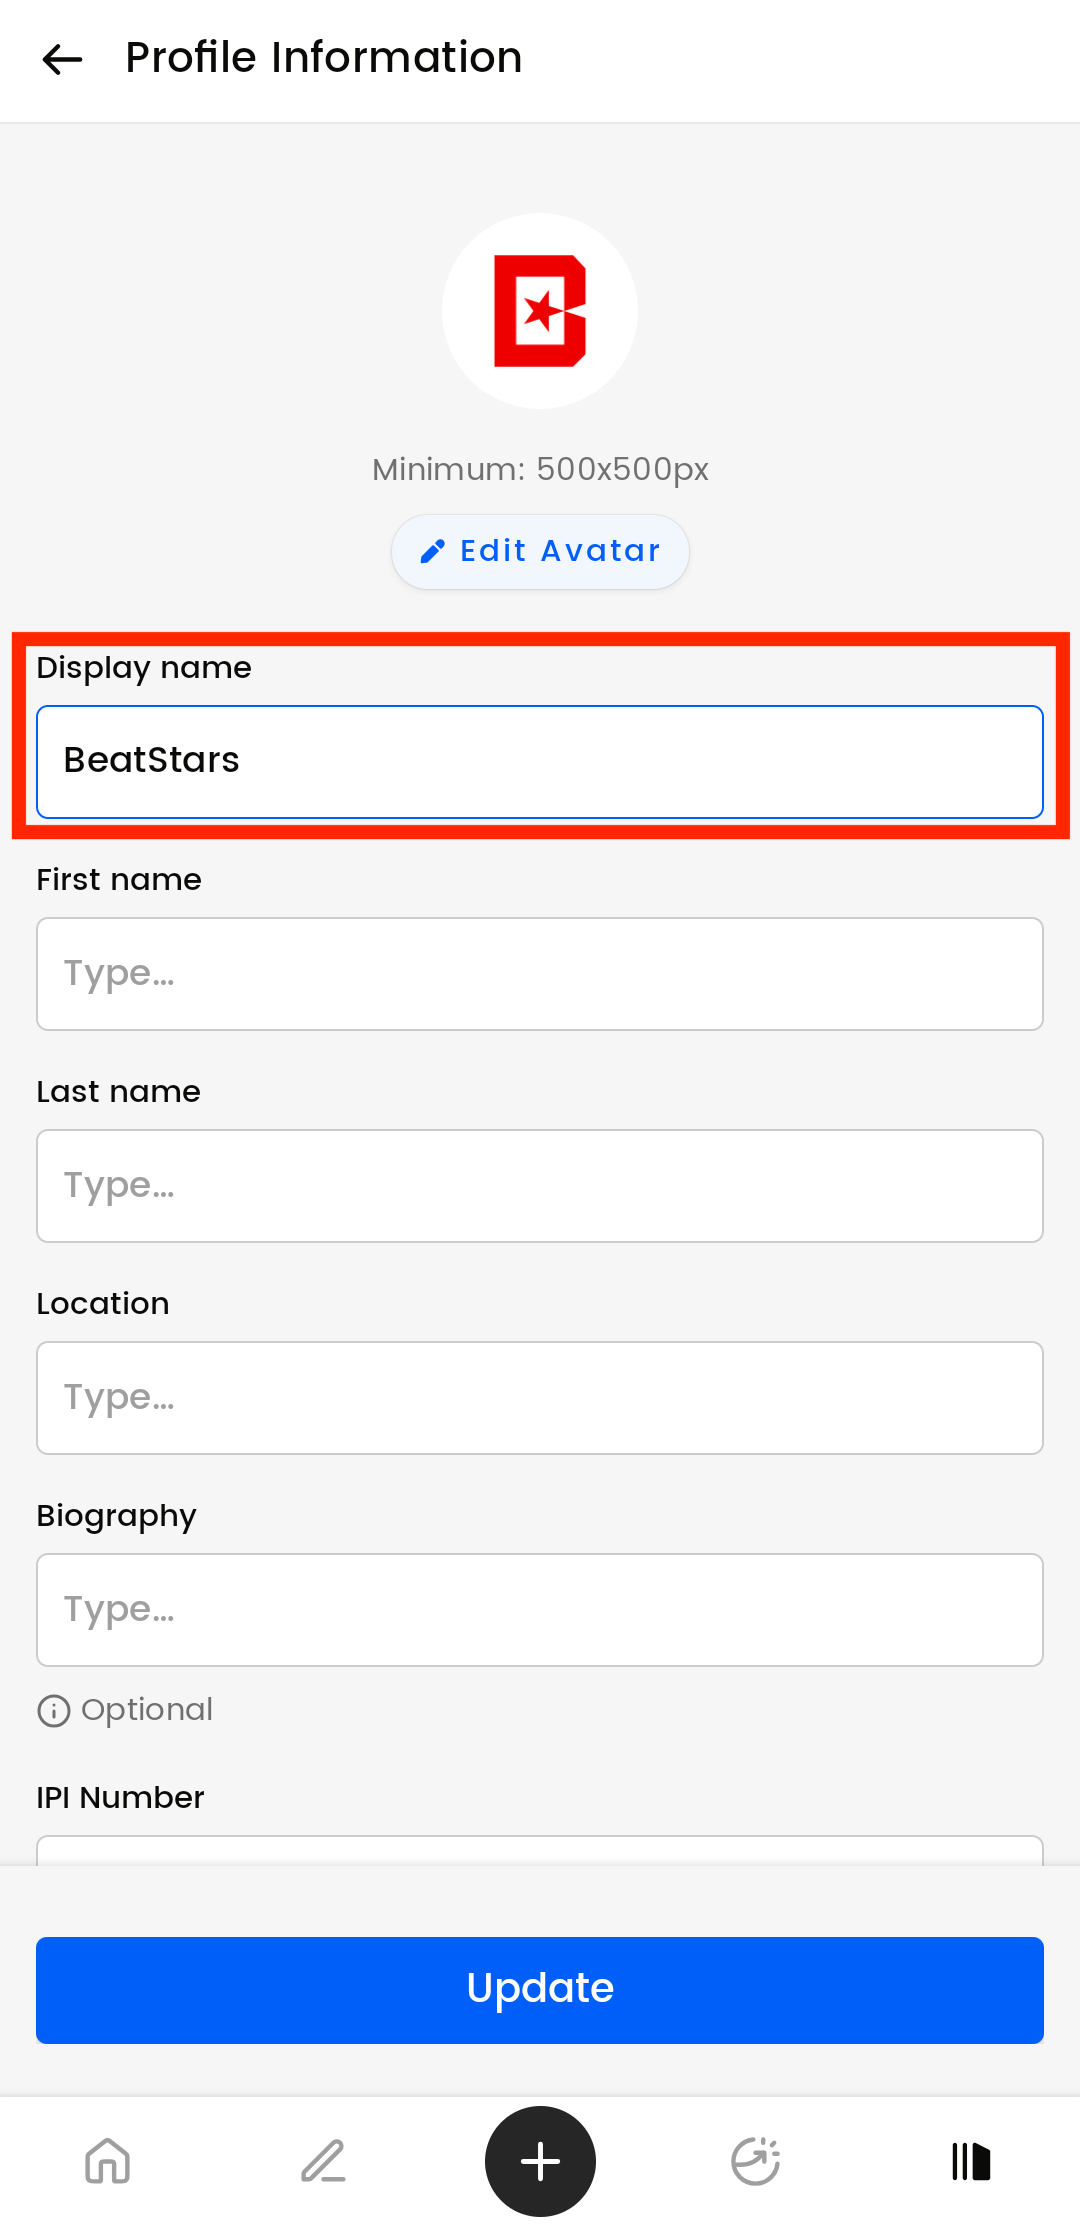
Task: Tap the Location input field
Action: coord(540,1398)
